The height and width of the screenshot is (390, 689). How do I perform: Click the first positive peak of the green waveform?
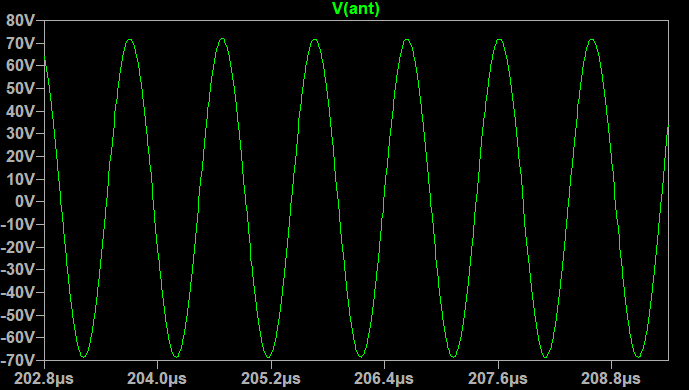pyautogui.click(x=130, y=40)
